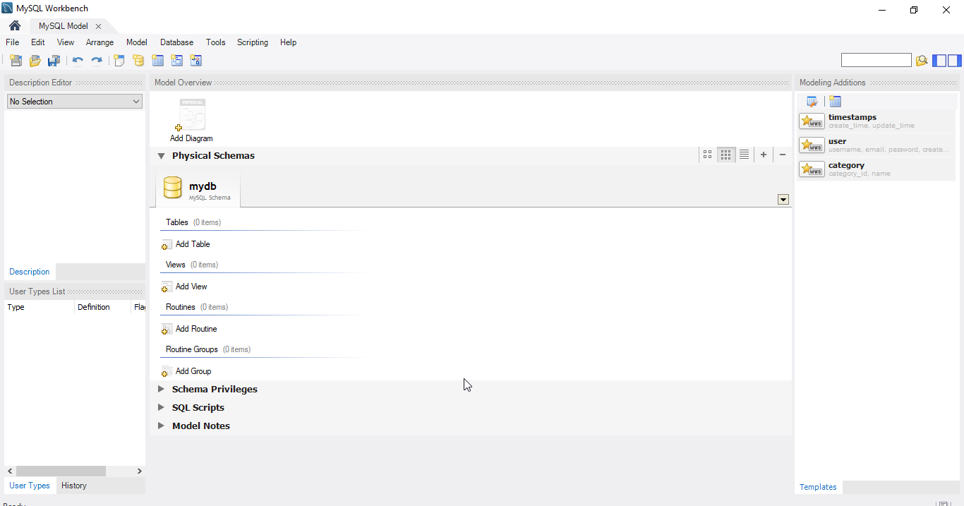The image size is (964, 506).
Task: Open the Edit menu
Action: point(38,42)
